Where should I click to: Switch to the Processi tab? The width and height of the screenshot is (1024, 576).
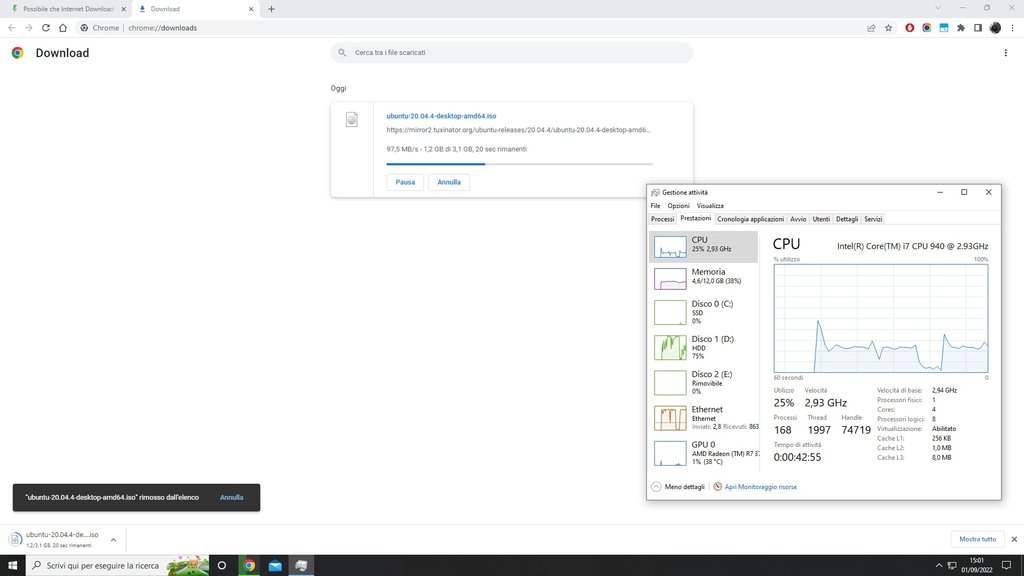point(662,219)
